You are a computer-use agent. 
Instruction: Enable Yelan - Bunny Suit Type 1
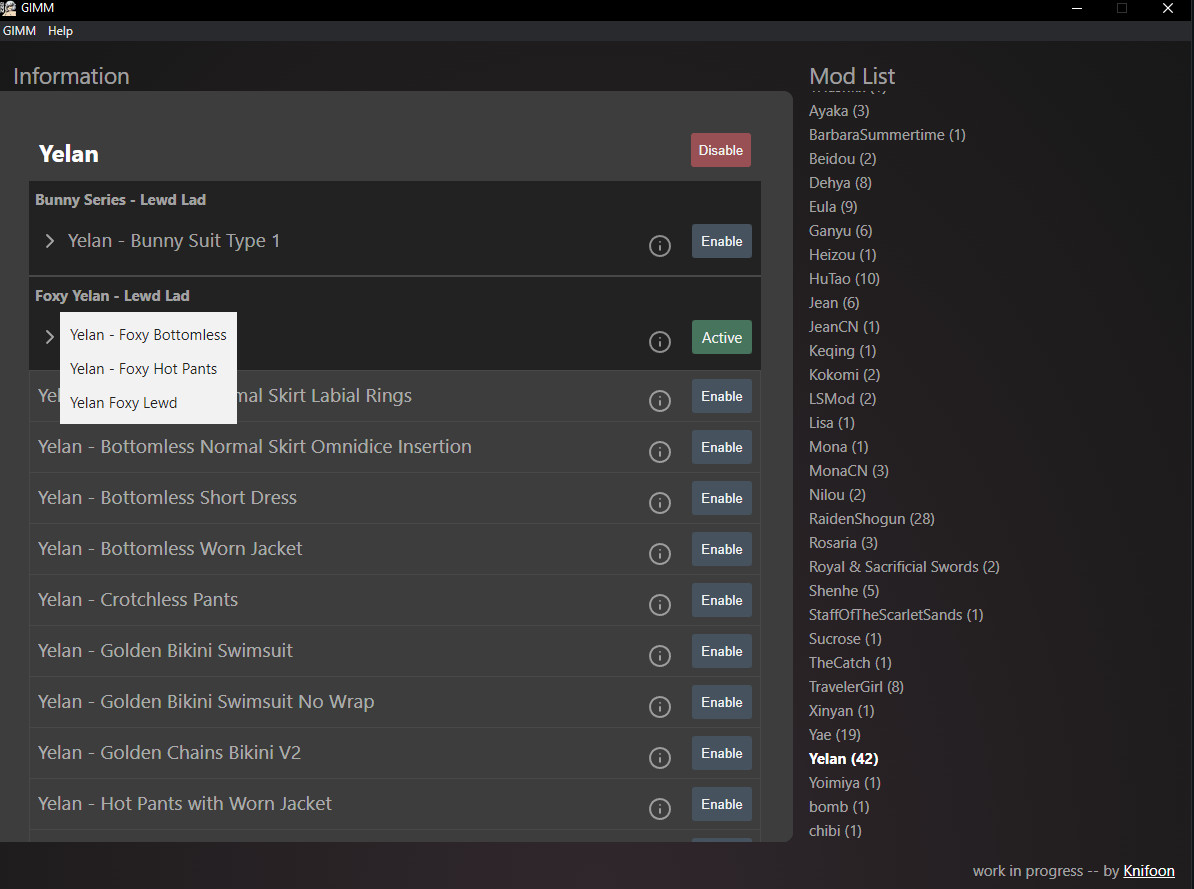tap(721, 241)
